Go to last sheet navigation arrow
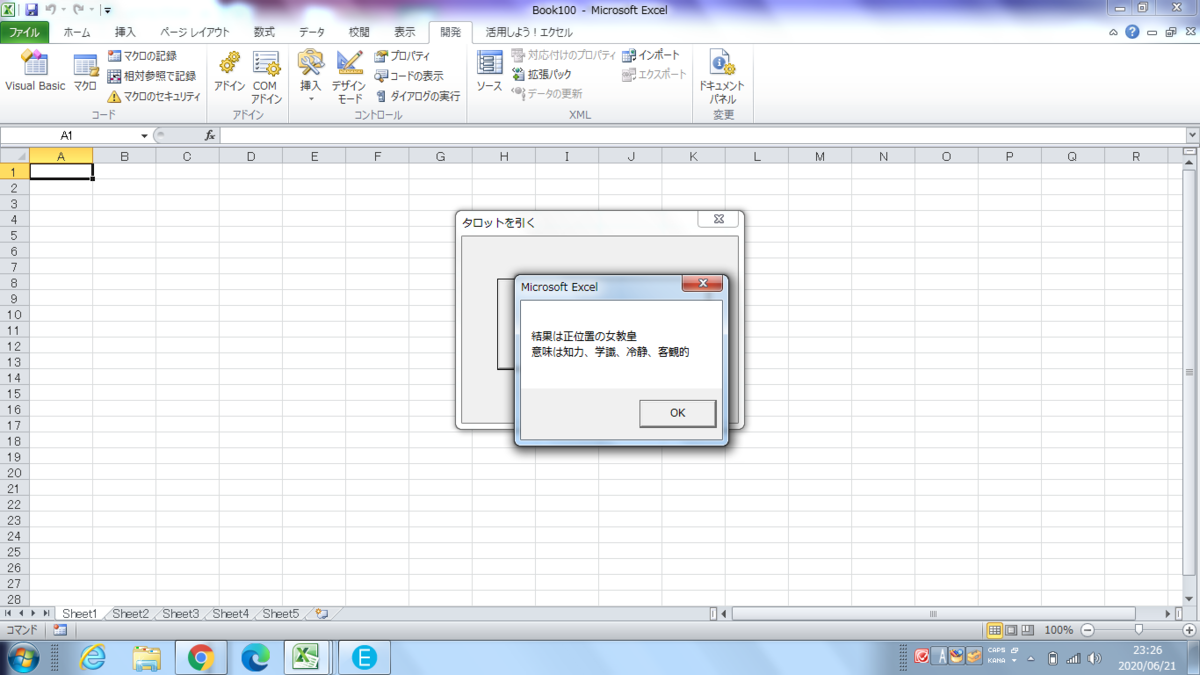 coord(47,614)
